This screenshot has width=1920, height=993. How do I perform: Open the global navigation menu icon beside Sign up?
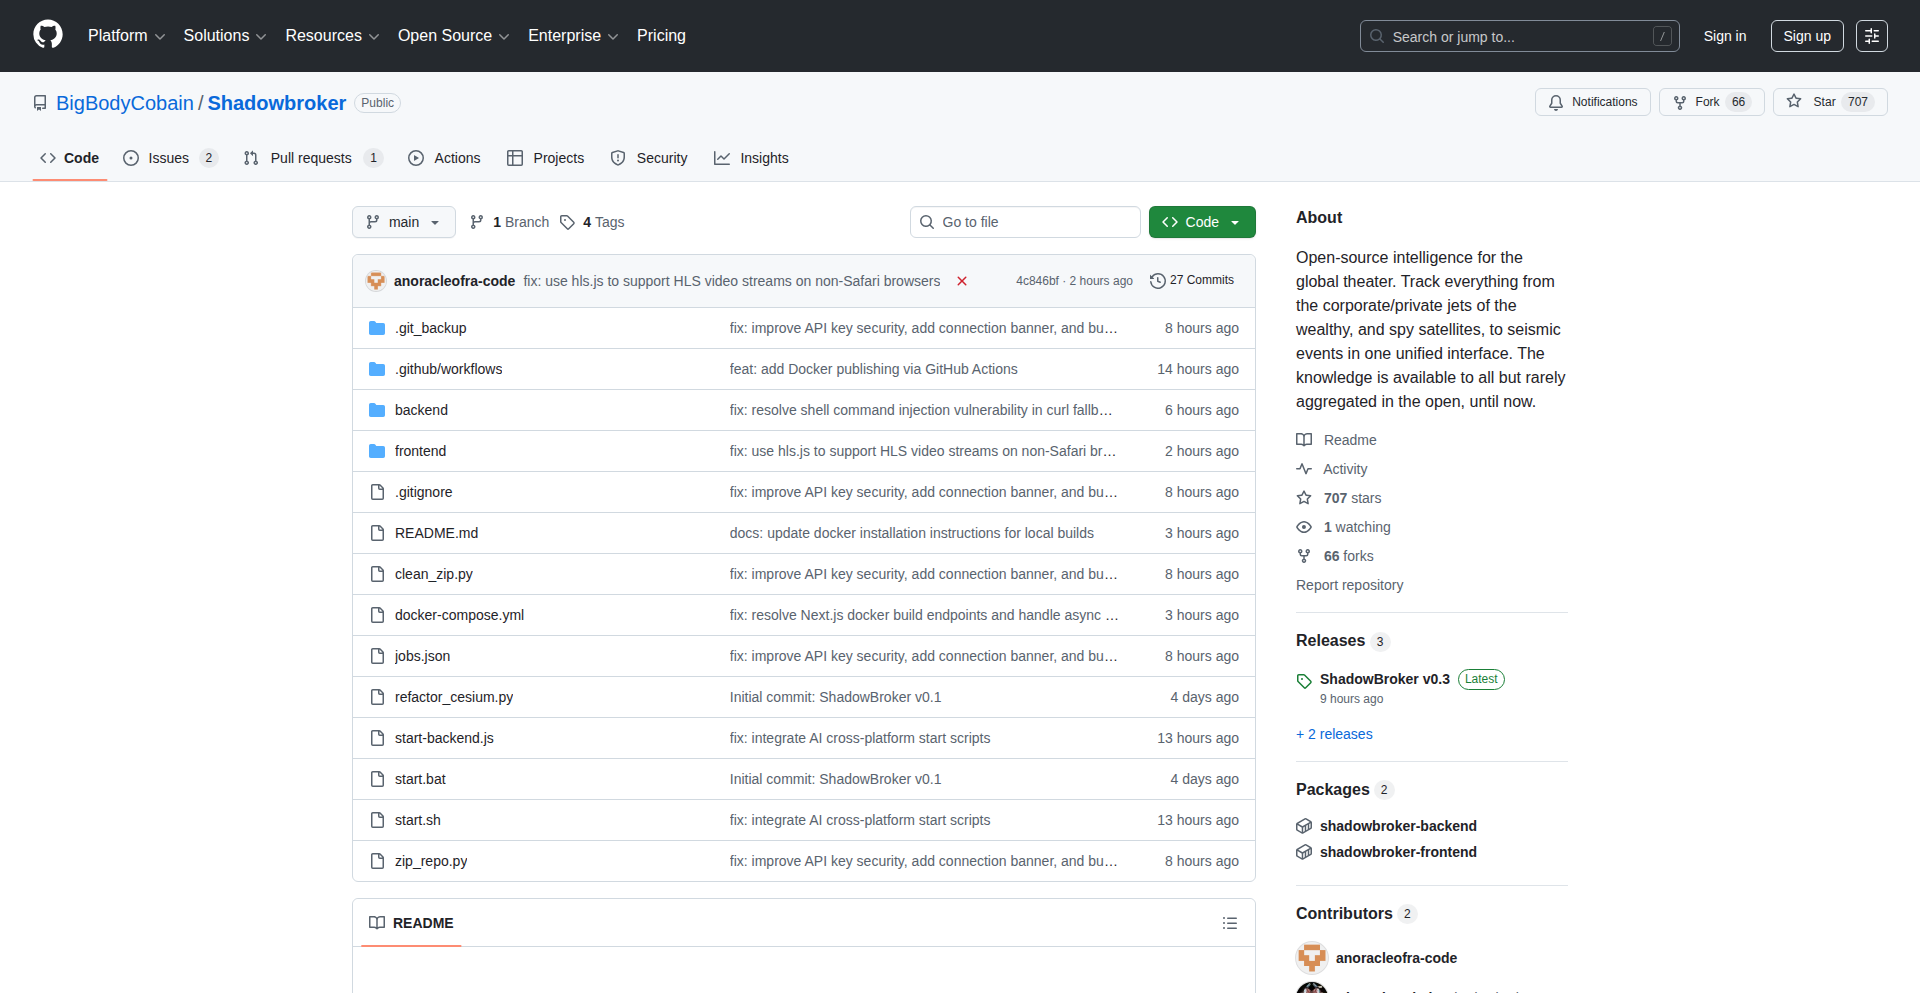(x=1871, y=36)
